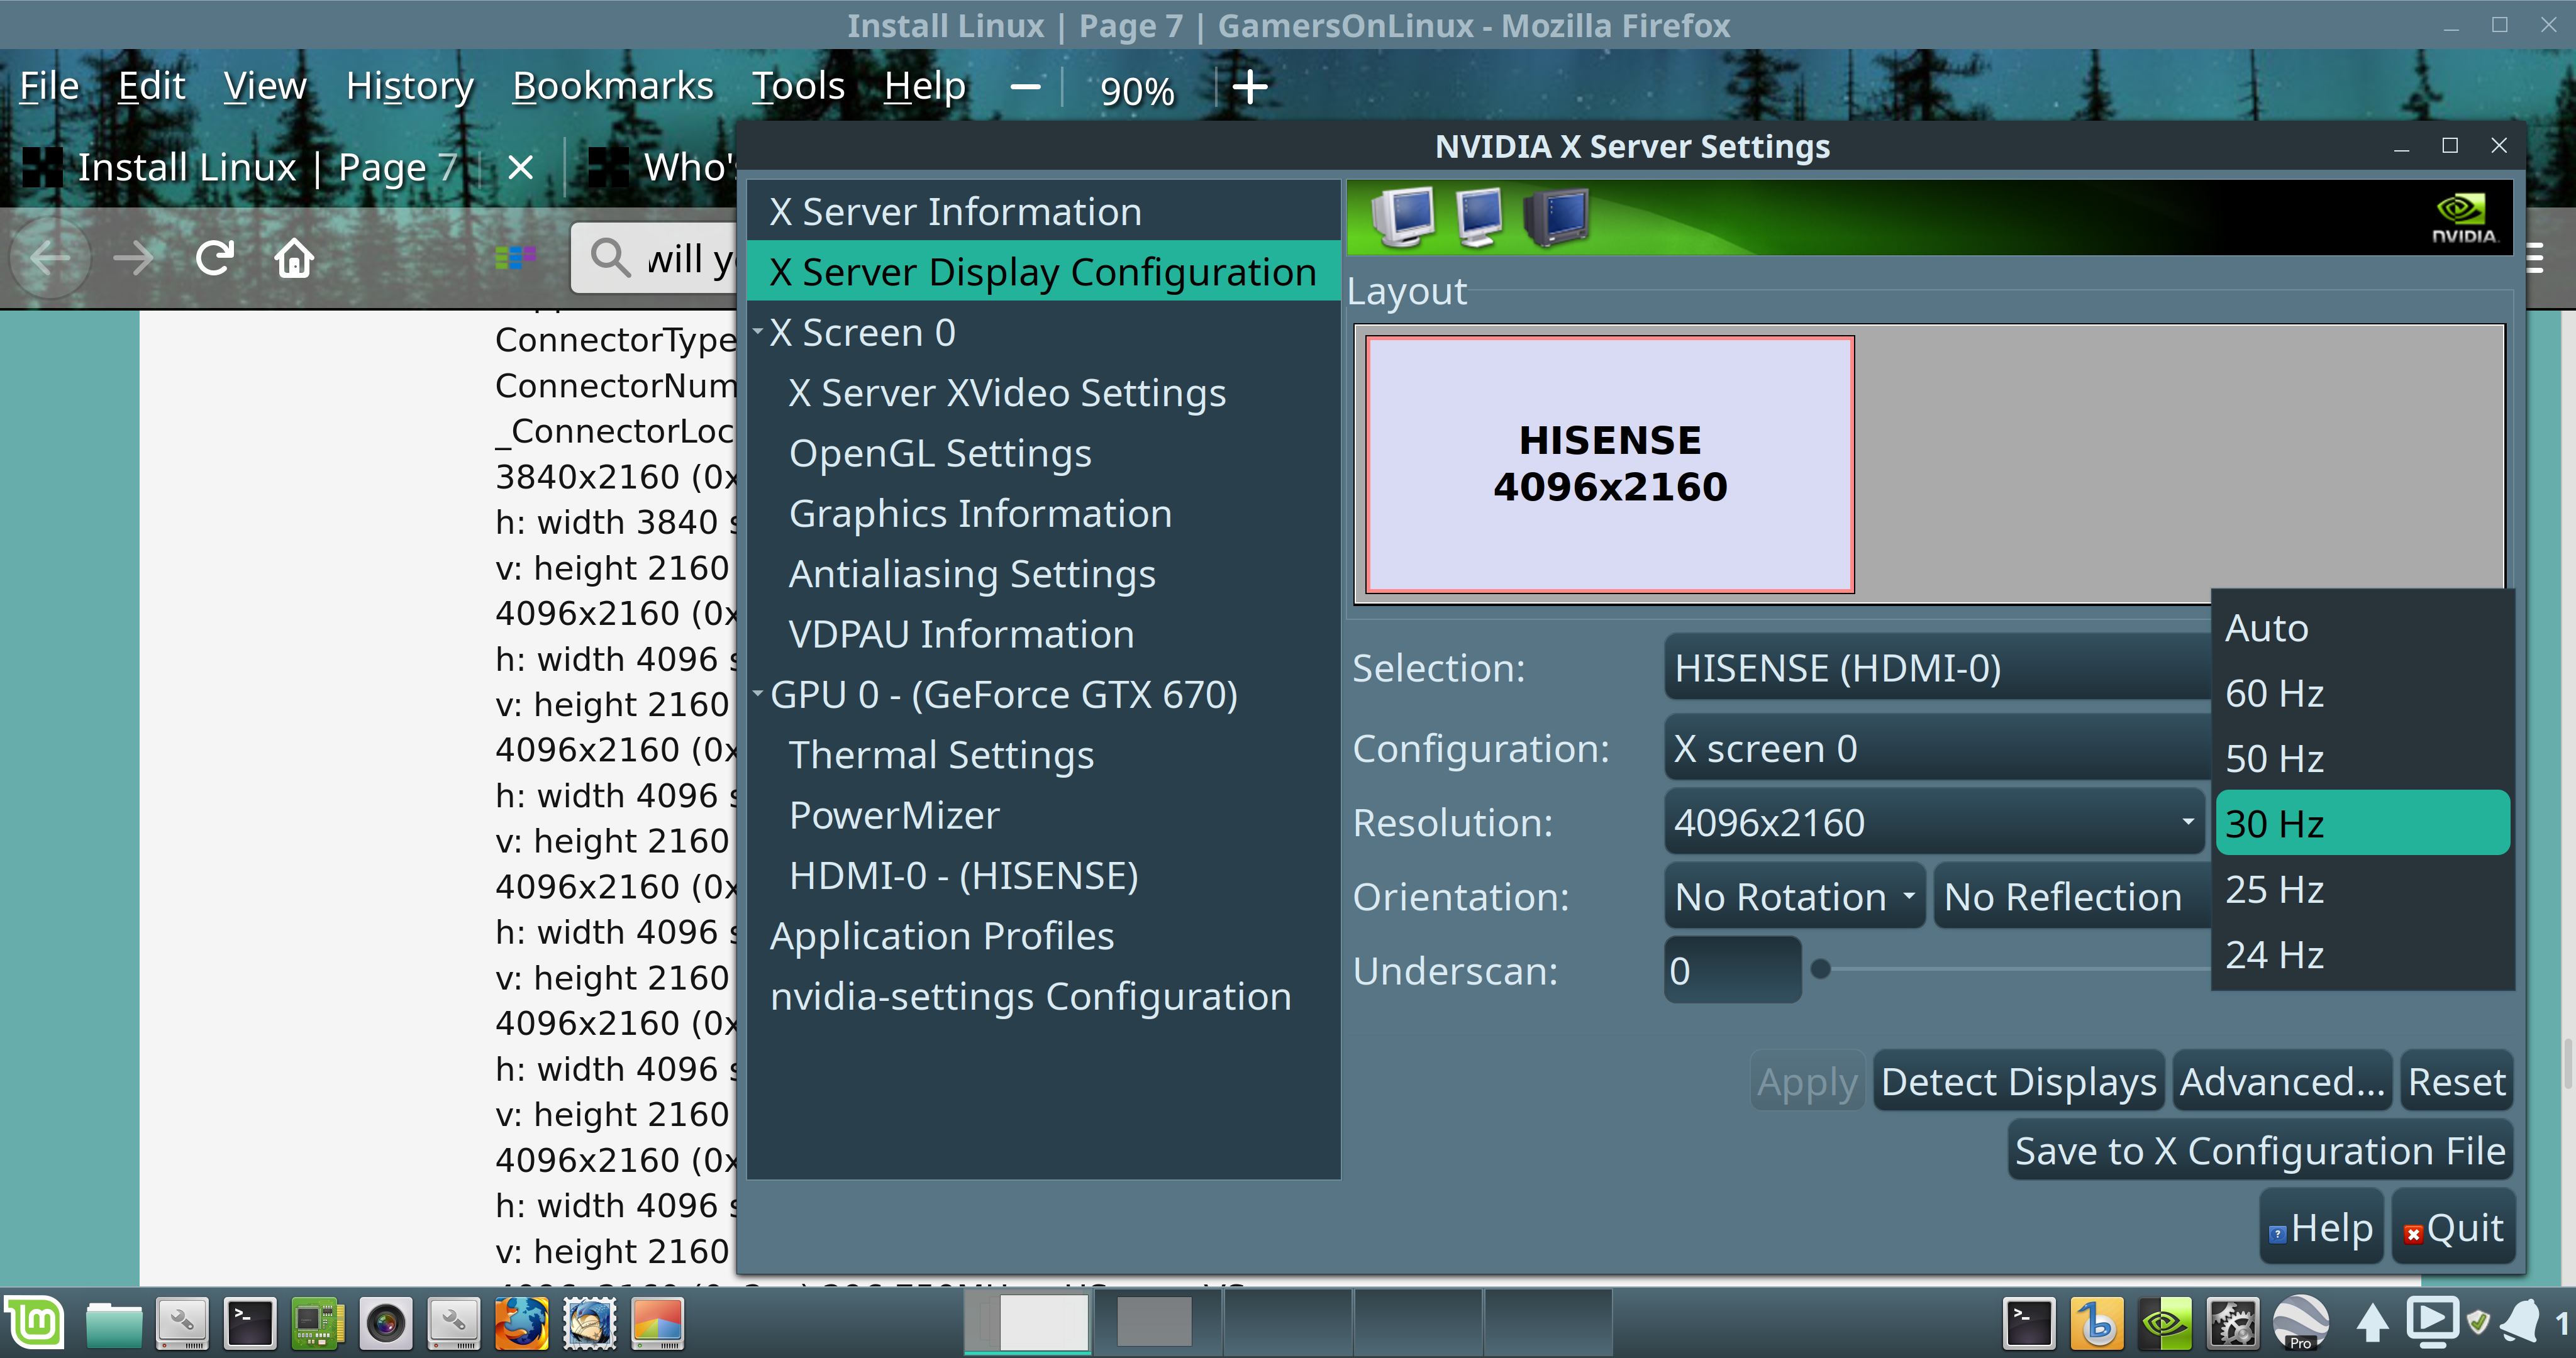Open the Resolution dropdown showing 4096x2160
The height and width of the screenshot is (1358, 2576).
click(x=1934, y=823)
